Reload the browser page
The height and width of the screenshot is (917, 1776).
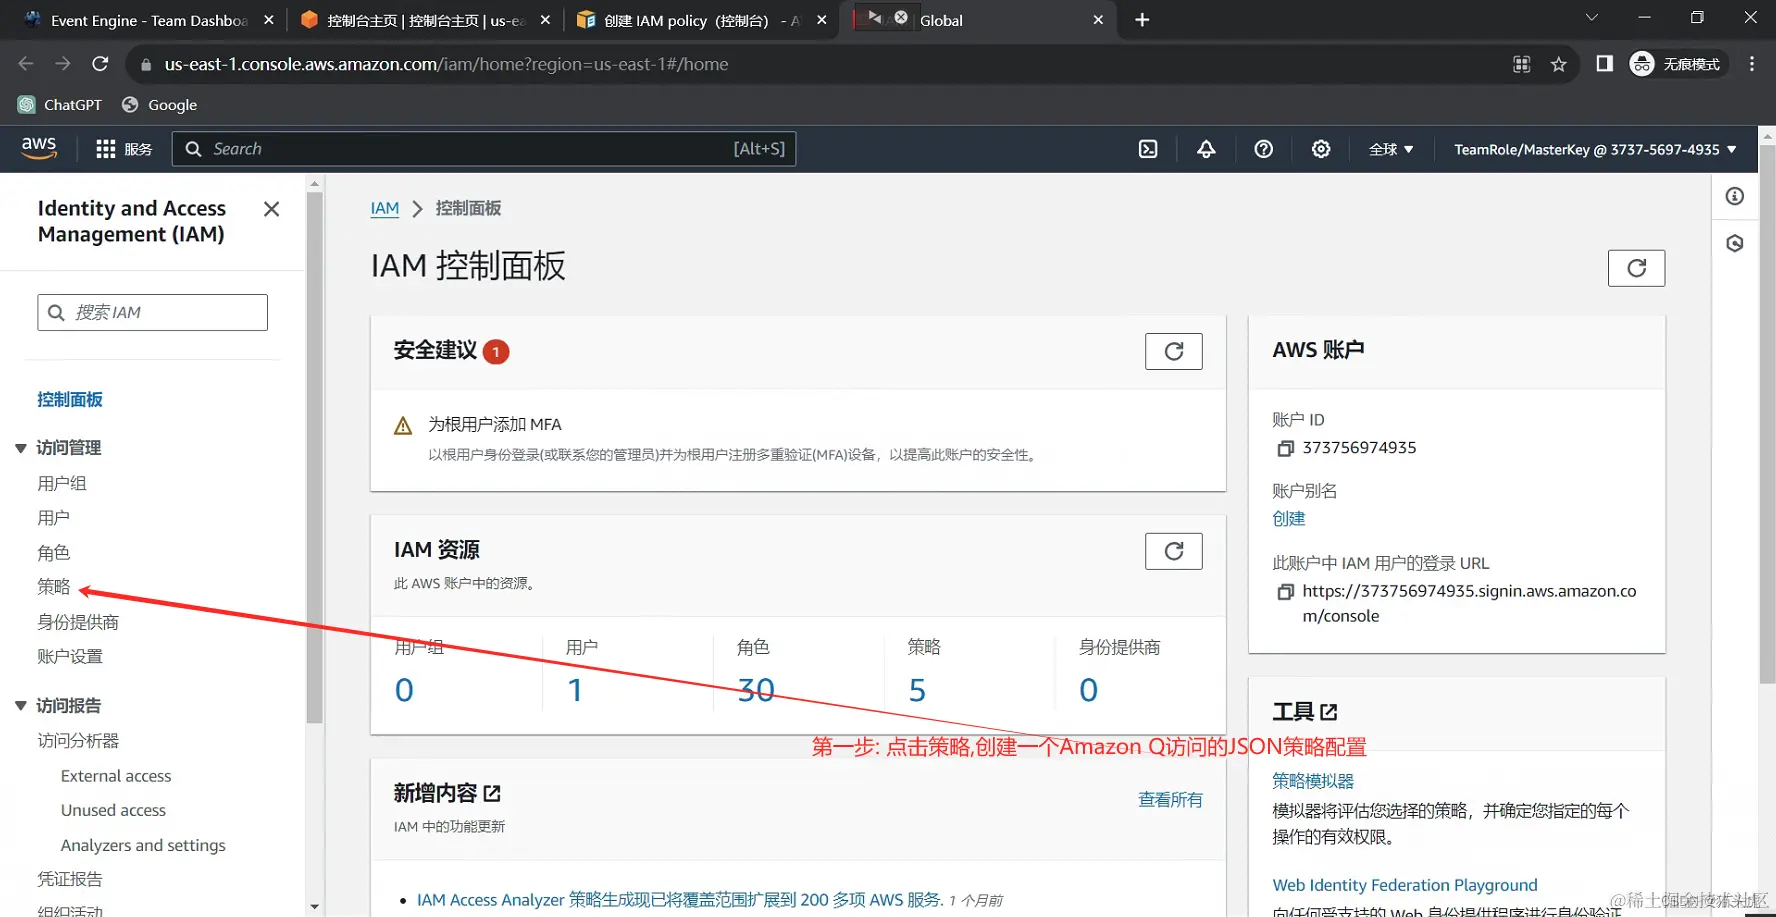point(100,64)
